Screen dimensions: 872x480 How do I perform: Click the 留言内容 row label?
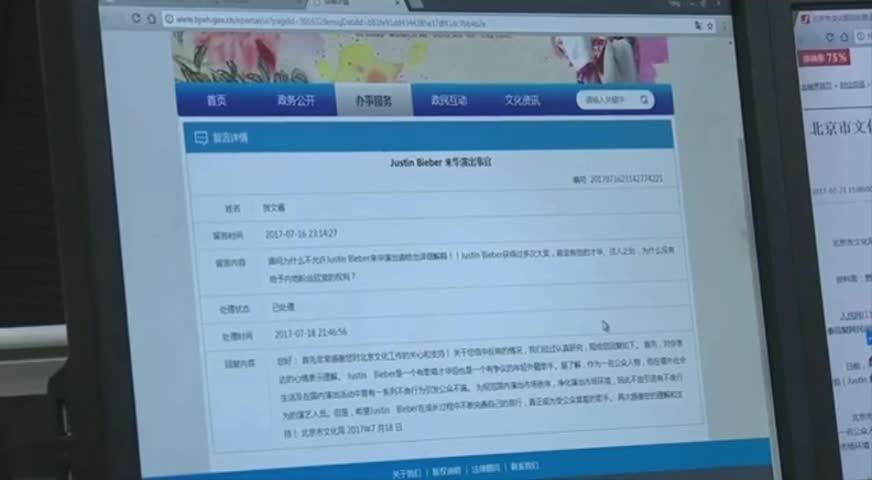230,263
